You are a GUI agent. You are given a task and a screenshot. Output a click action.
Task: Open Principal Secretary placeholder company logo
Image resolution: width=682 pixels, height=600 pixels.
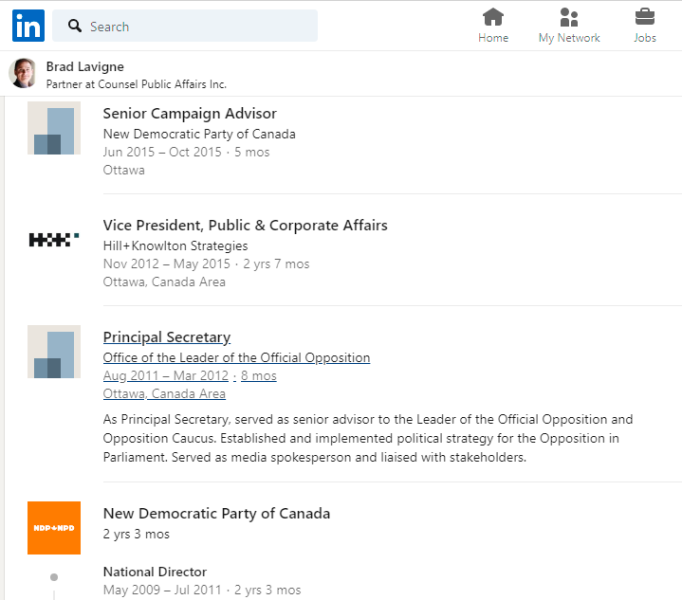click(54, 352)
